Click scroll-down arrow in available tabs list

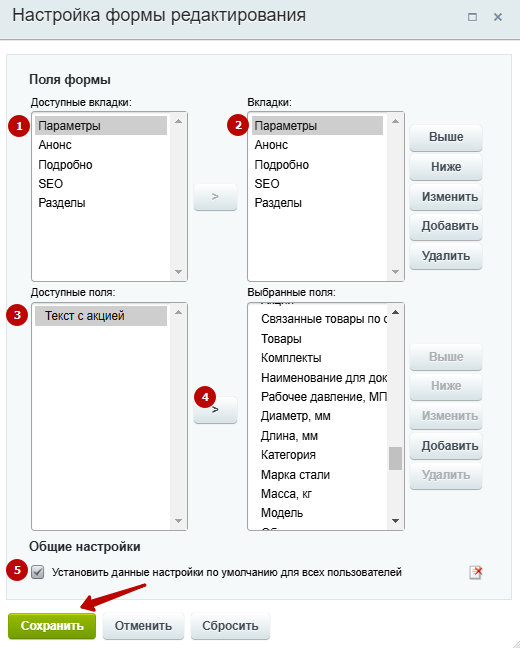[x=179, y=272]
